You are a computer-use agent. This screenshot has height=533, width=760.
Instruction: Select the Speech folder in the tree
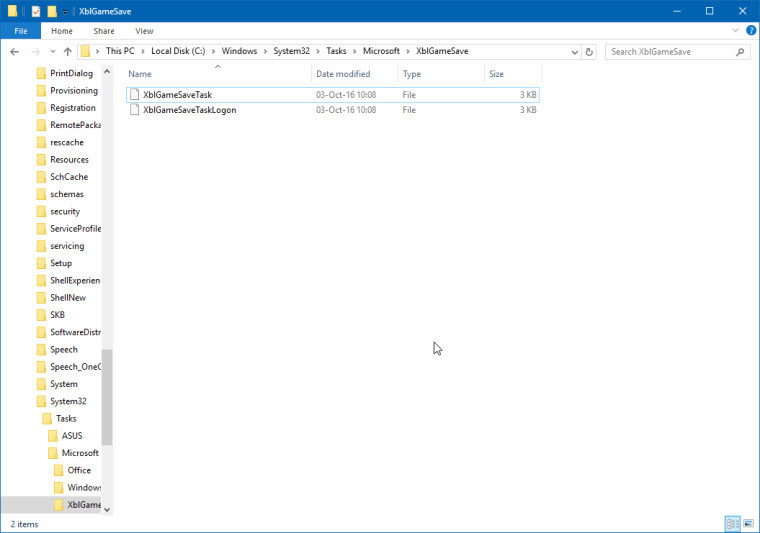coord(63,349)
